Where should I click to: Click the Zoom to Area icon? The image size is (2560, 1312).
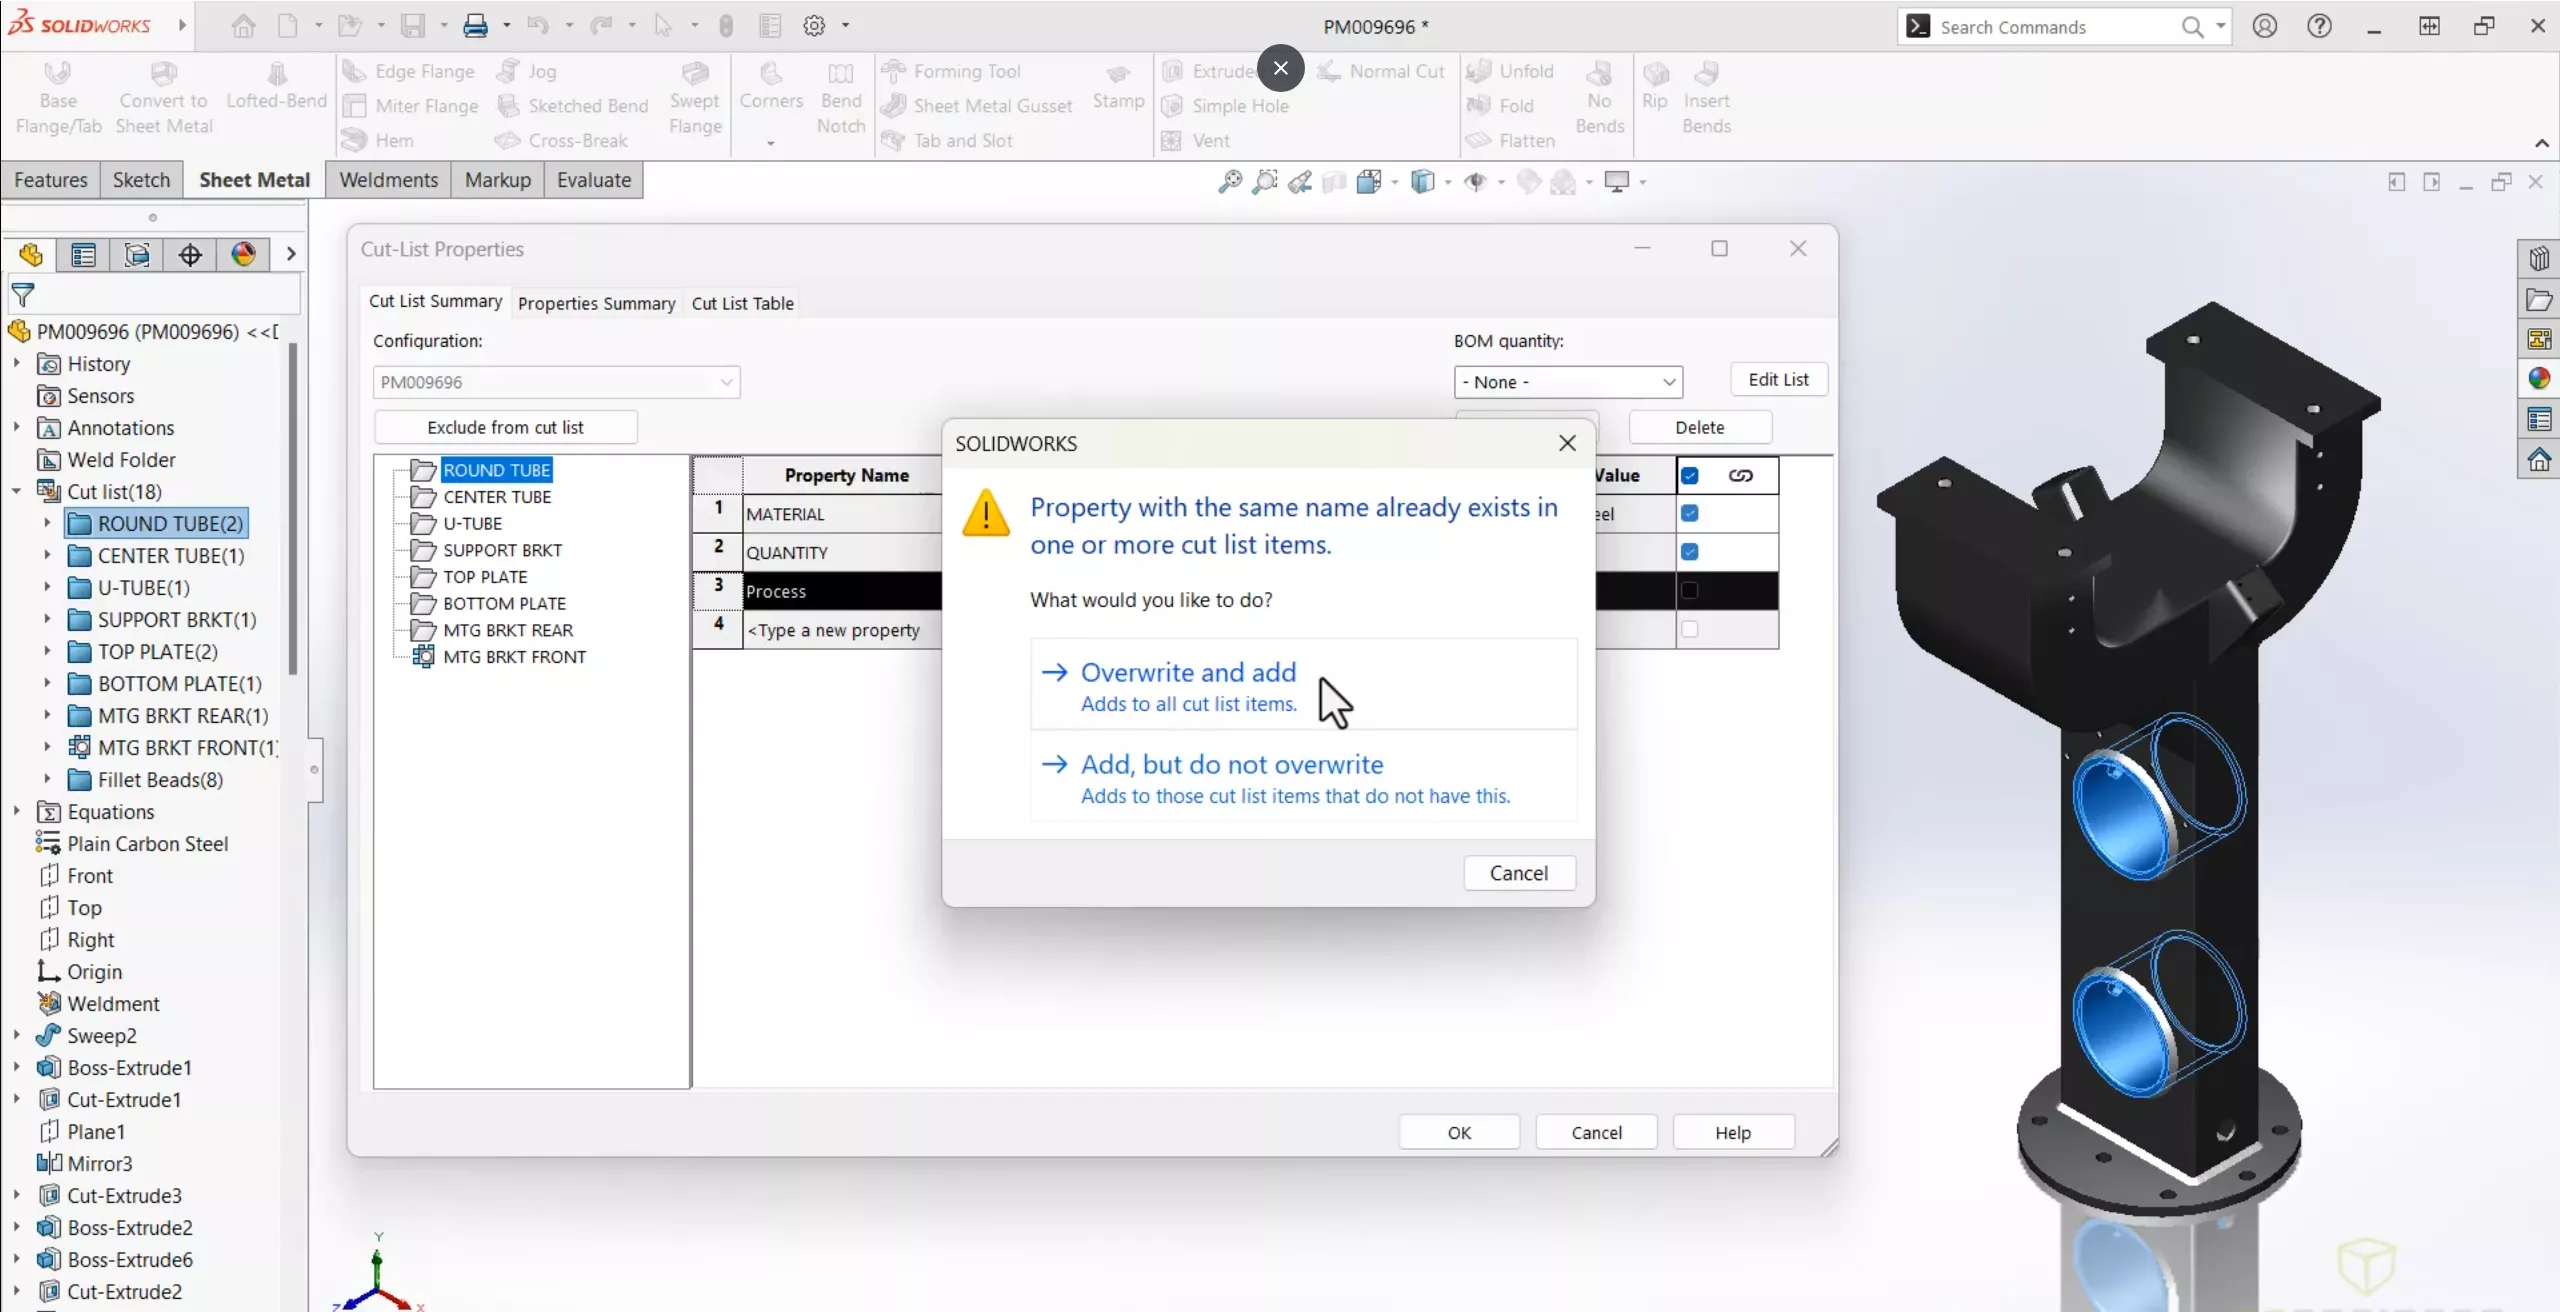1265,182
